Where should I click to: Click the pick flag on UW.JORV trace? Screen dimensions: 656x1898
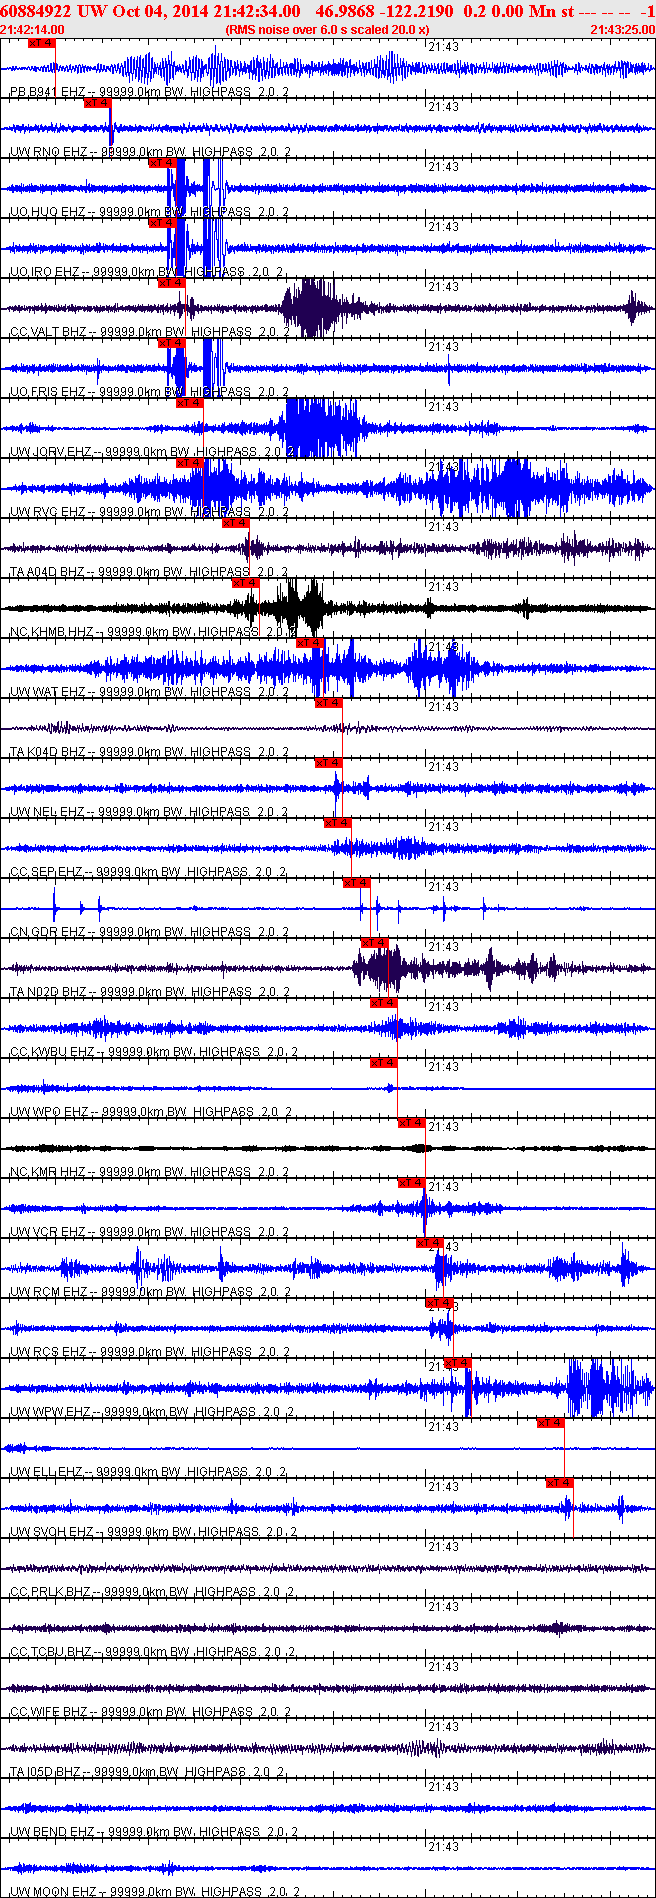(x=190, y=403)
